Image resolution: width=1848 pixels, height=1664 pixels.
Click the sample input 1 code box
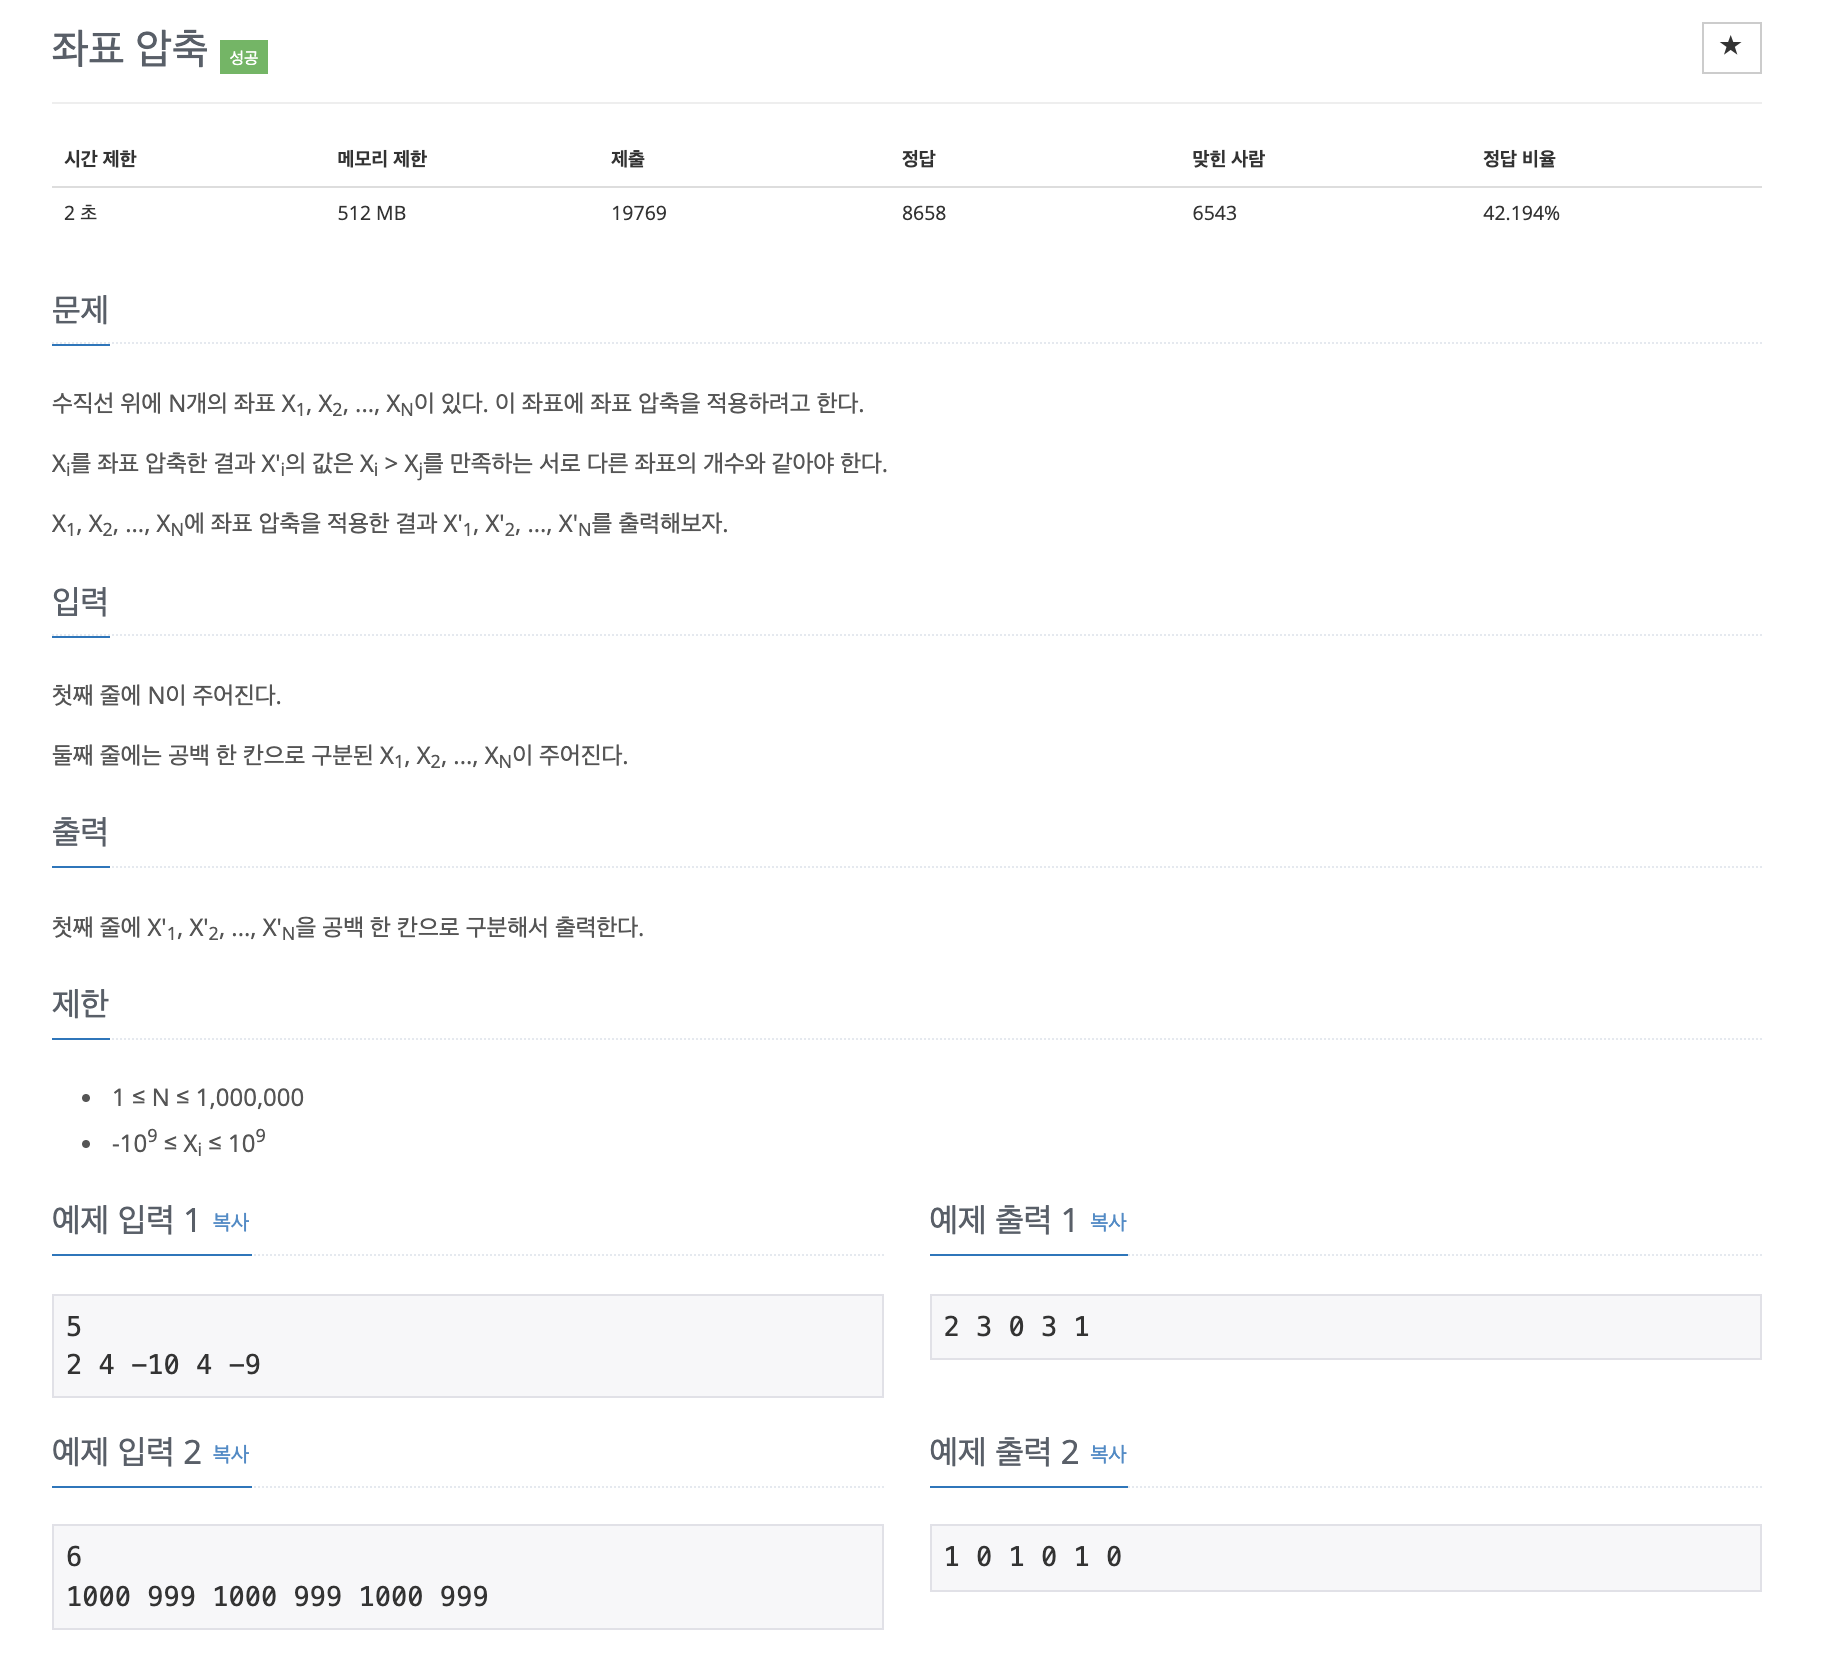click(x=468, y=1345)
